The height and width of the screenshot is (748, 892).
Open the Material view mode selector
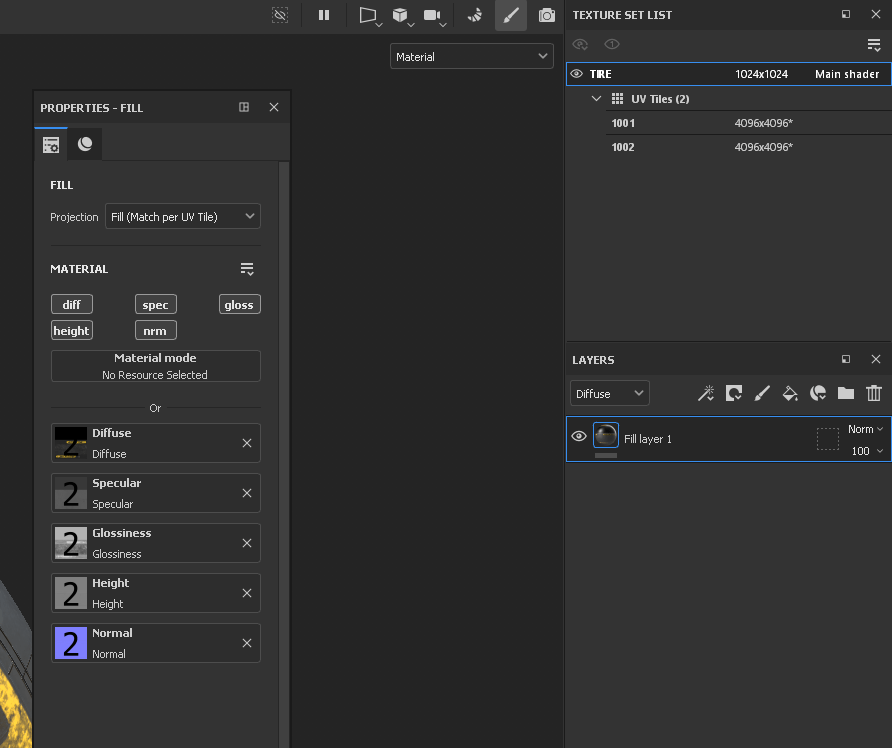coord(471,56)
